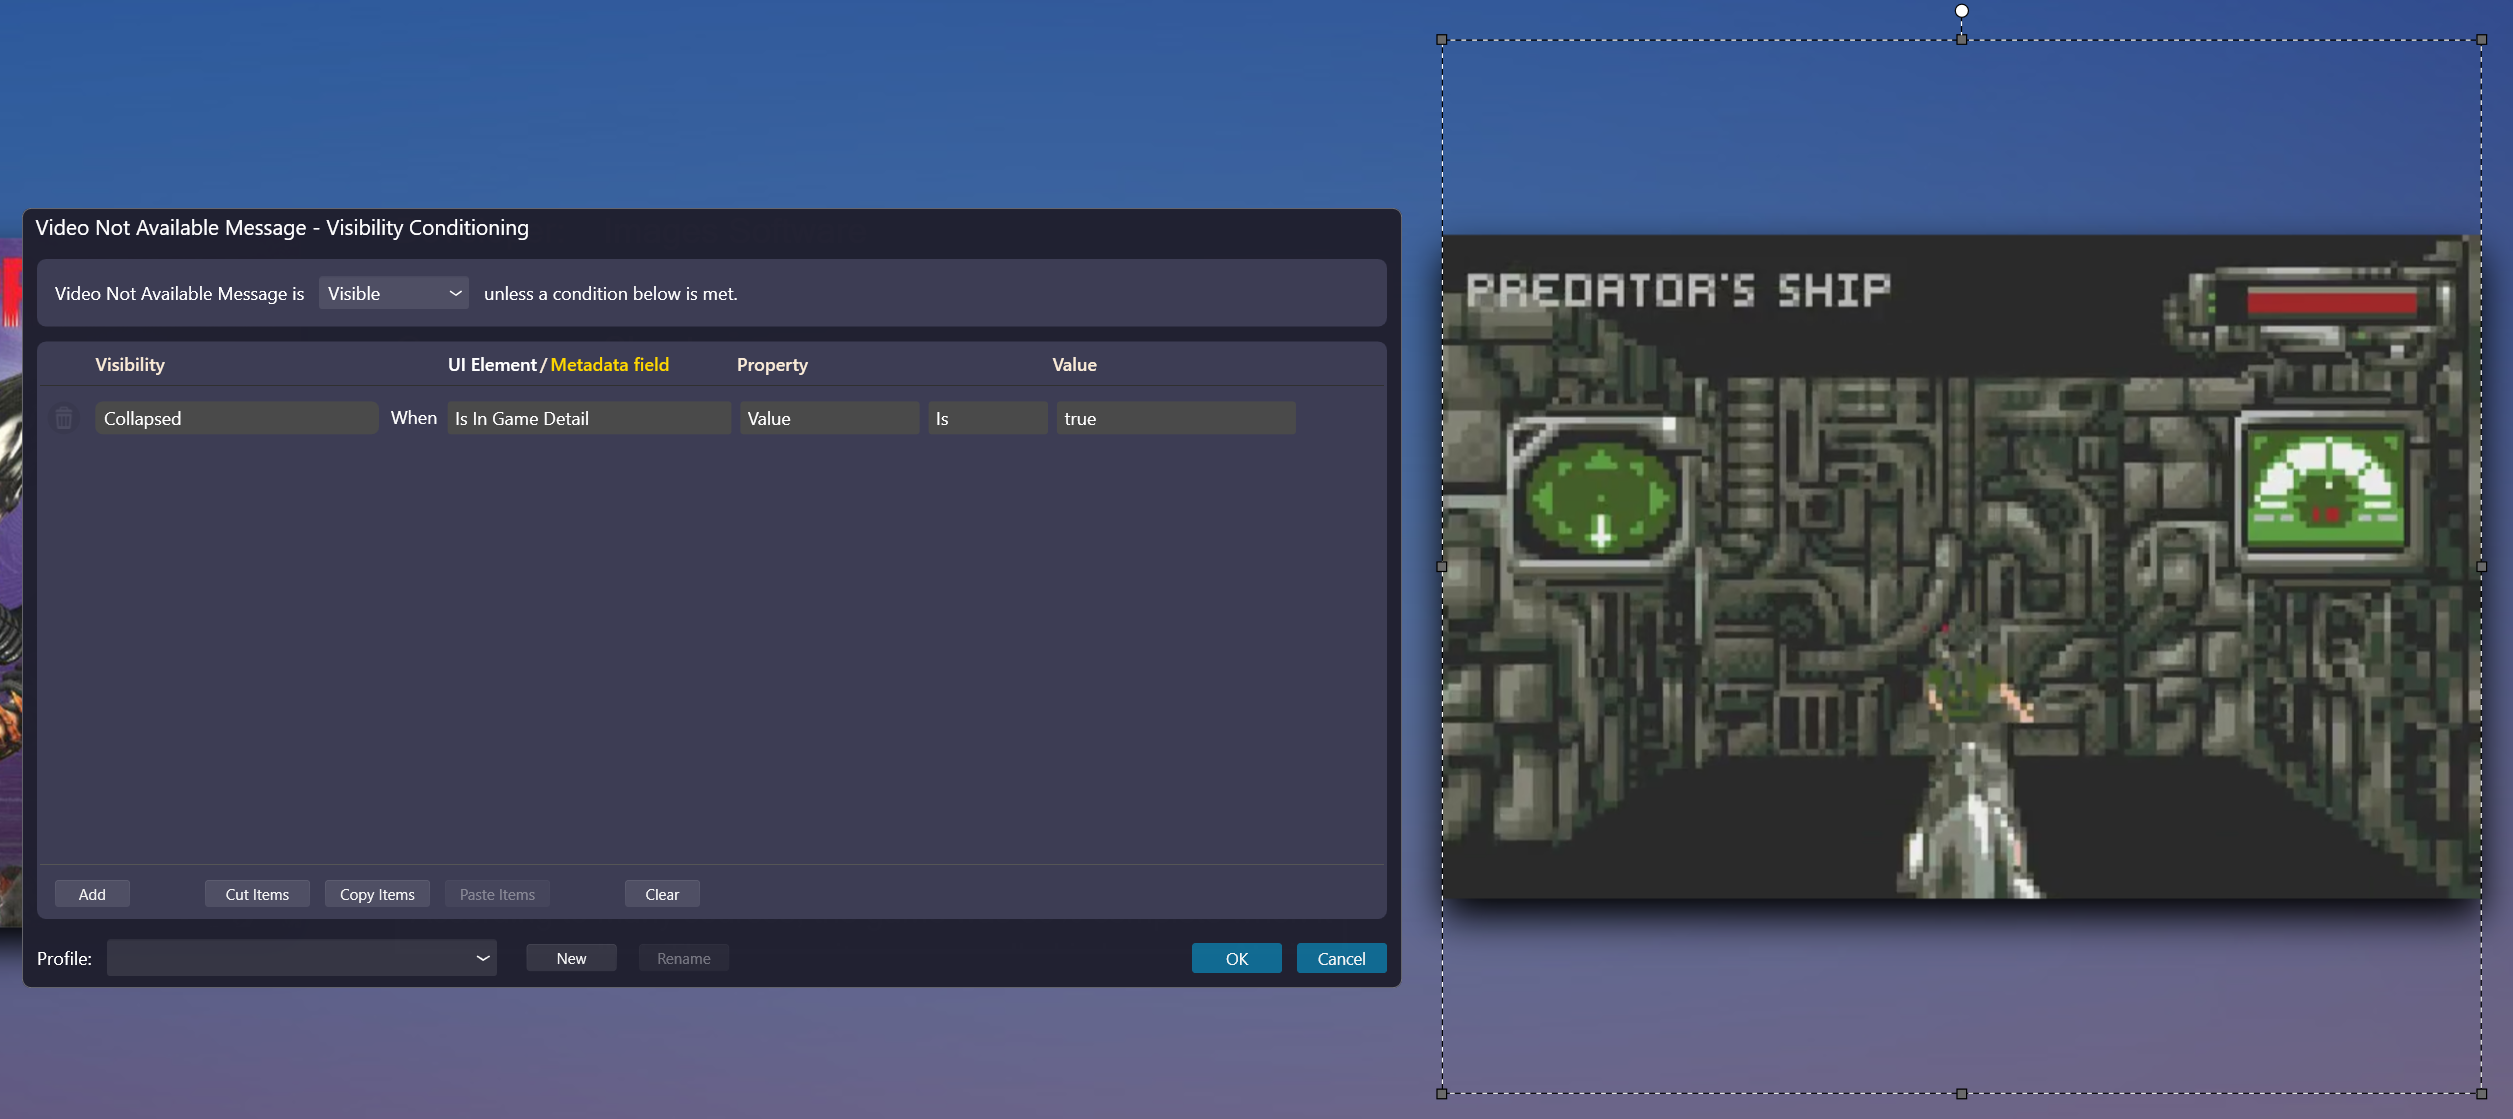The height and width of the screenshot is (1119, 2513).
Task: Select the Predator's Ship video preview image
Action: click(1960, 566)
